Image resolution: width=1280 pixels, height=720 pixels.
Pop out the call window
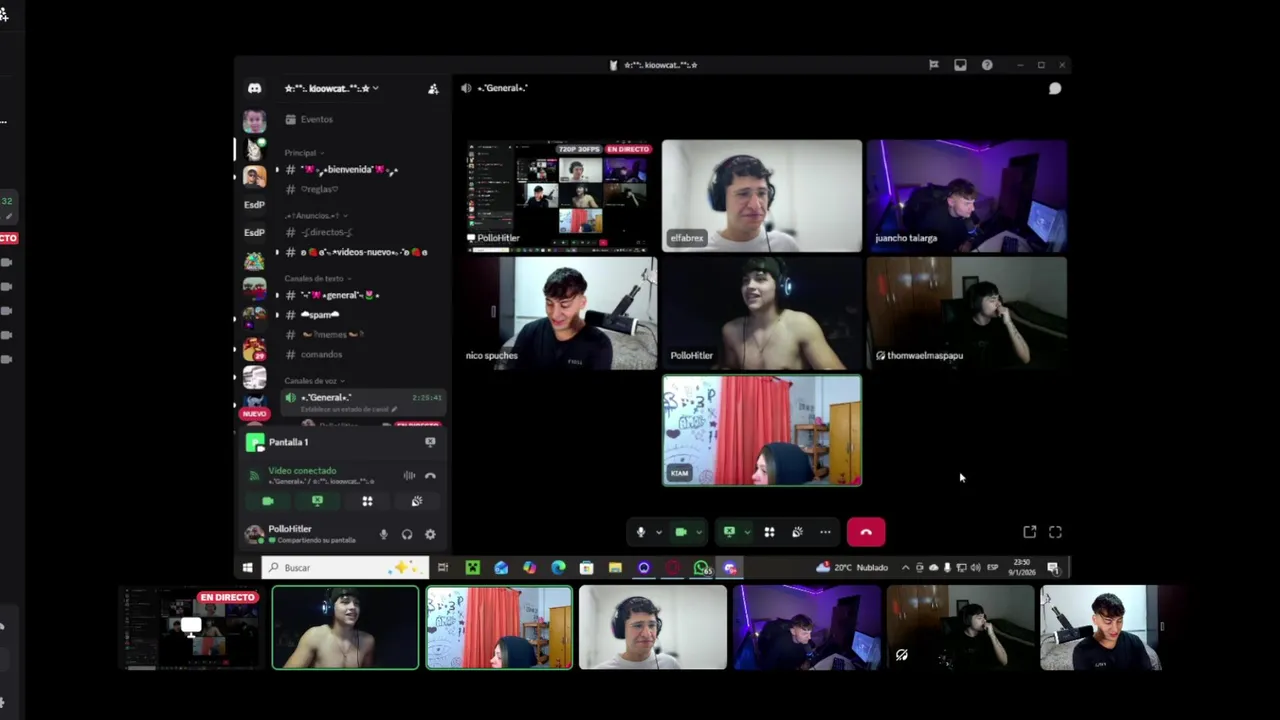[1030, 532]
